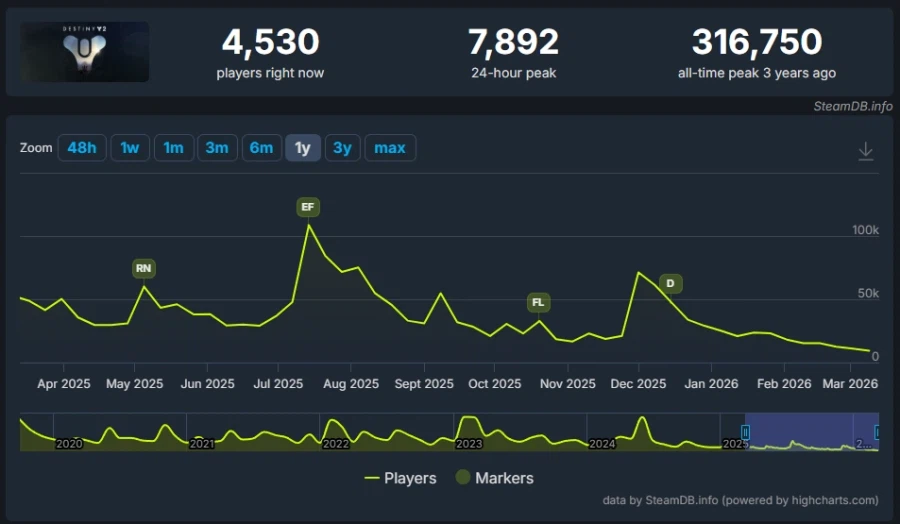Click the RN marker on chart
Viewport: 900px width, 524px height.
coord(144,268)
